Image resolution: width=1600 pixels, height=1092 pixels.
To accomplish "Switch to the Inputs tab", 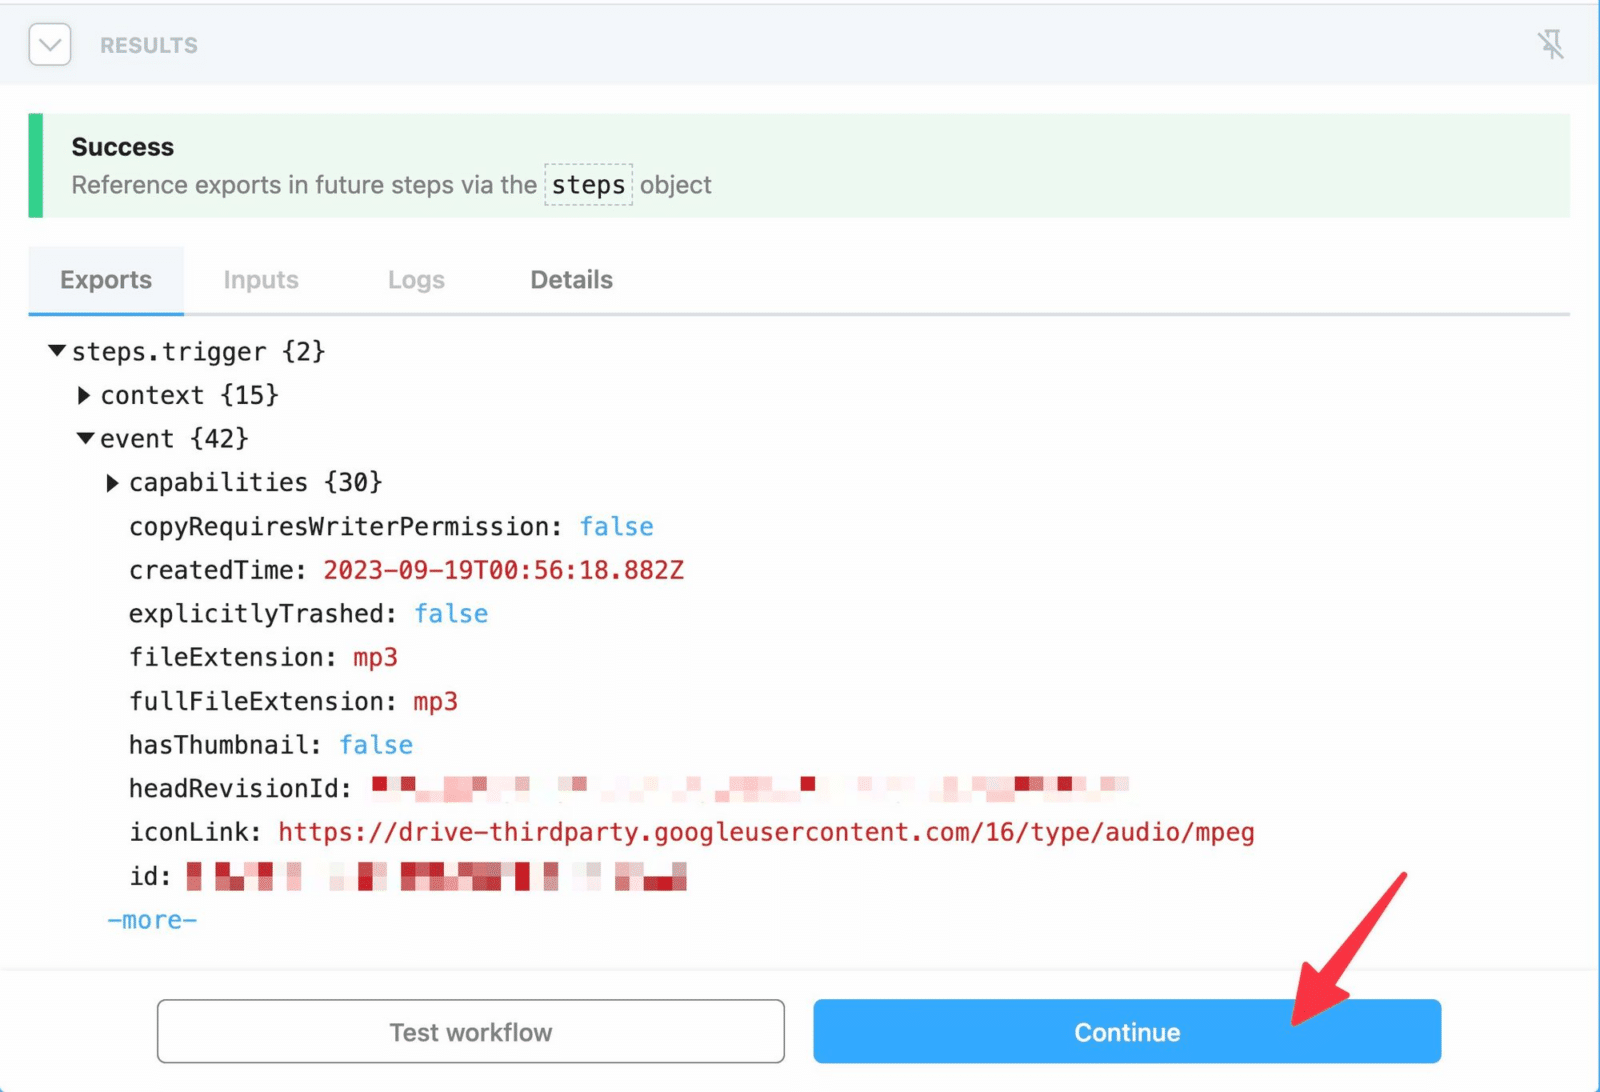I will pos(260,280).
